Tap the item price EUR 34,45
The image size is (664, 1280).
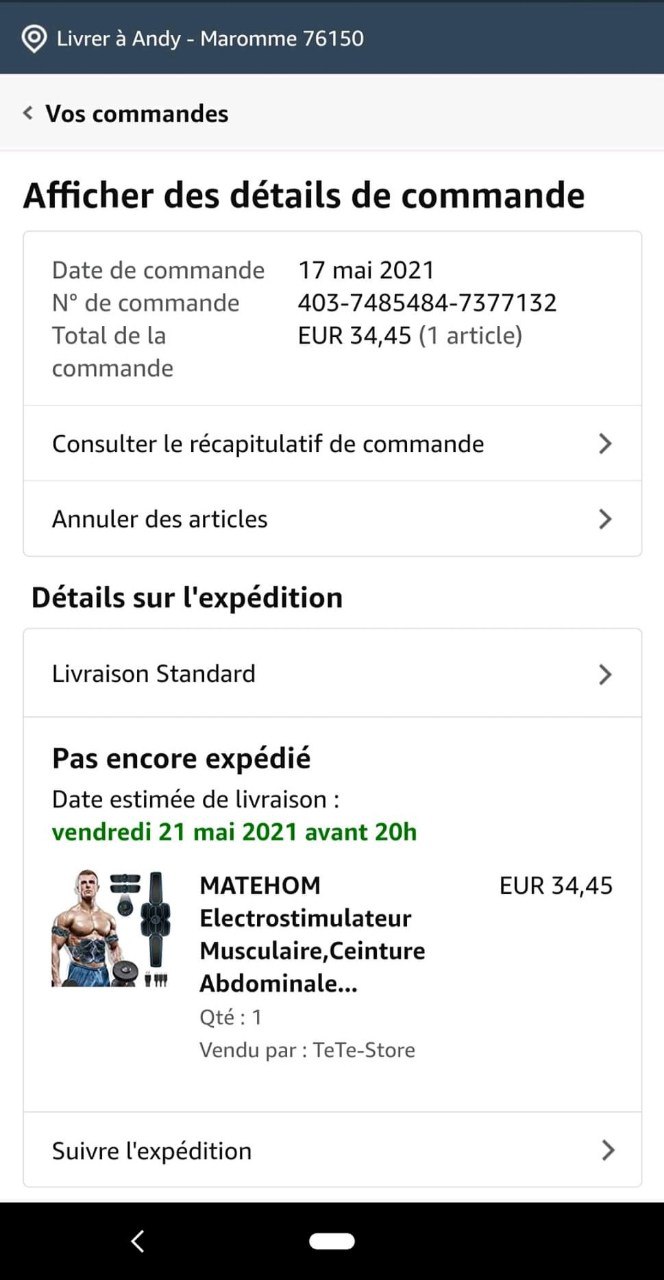tap(556, 886)
